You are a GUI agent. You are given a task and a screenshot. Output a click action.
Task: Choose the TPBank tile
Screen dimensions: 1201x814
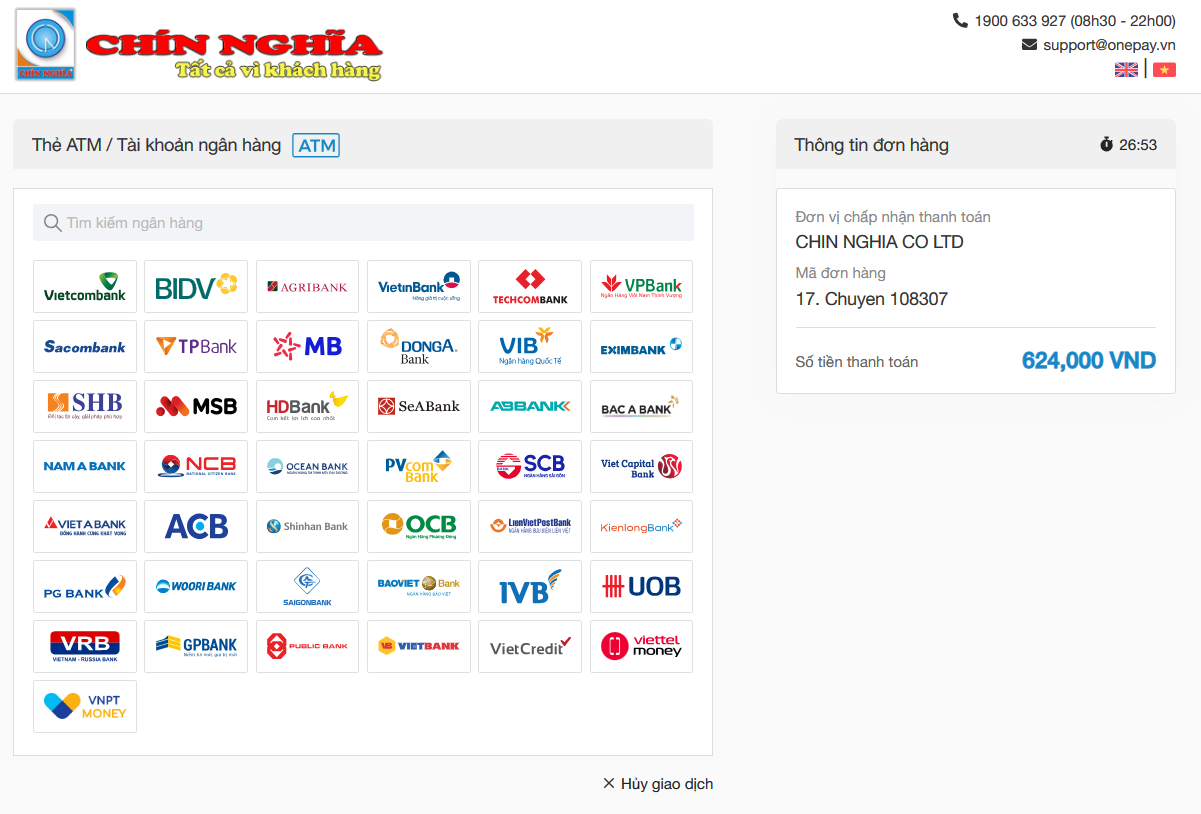click(196, 347)
